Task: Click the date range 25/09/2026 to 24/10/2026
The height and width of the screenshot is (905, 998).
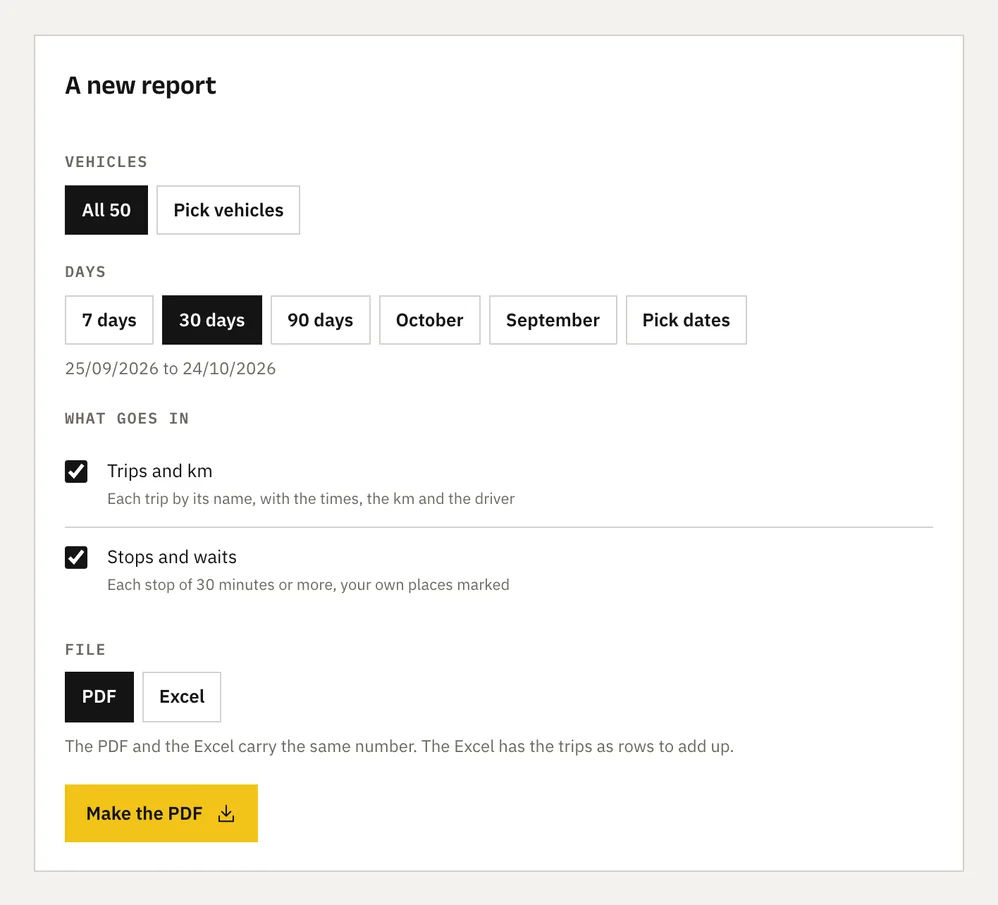Action: point(170,368)
